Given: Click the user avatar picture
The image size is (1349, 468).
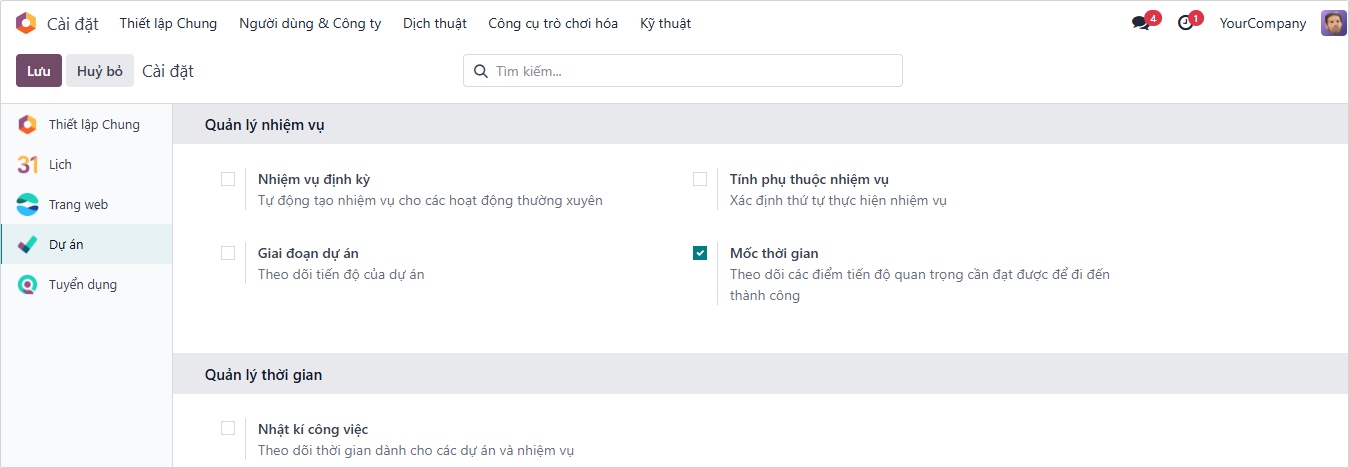Looking at the screenshot, I should 1333,23.
